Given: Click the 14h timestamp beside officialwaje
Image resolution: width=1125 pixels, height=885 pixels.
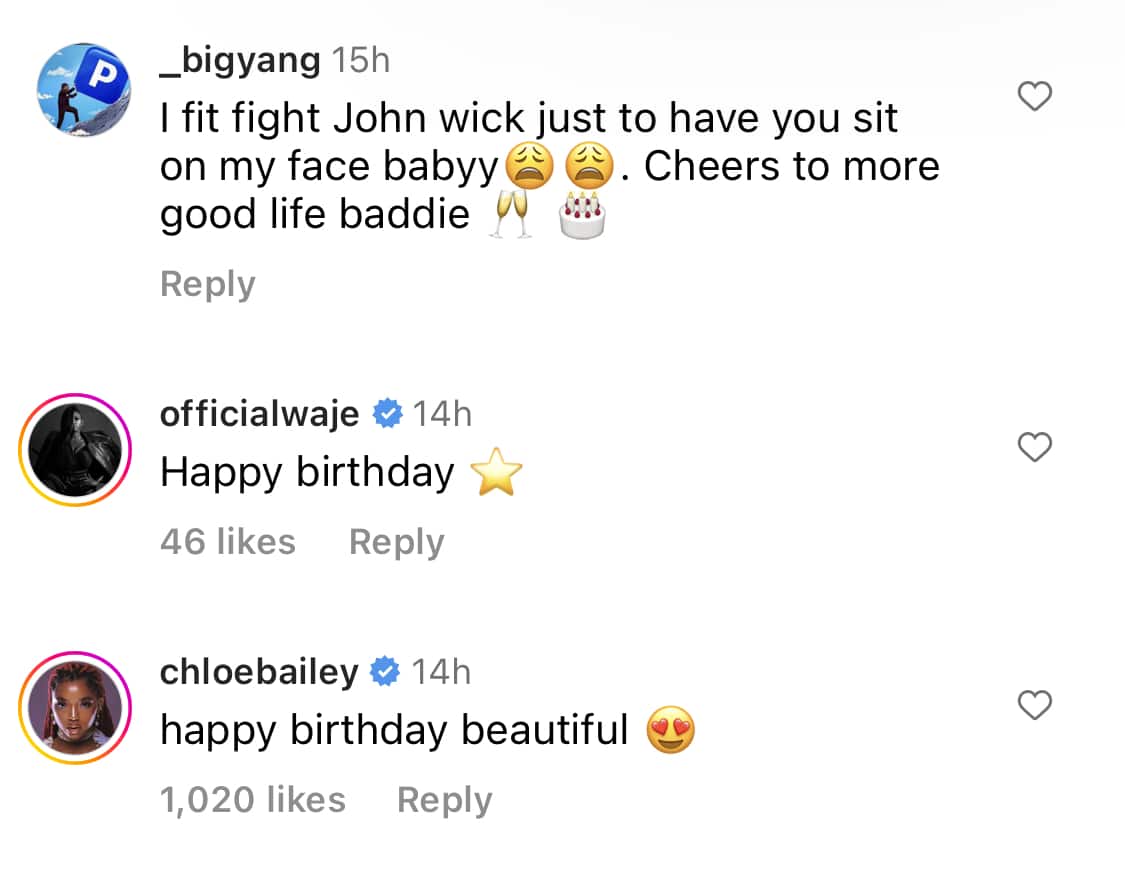Looking at the screenshot, I should pos(442,414).
